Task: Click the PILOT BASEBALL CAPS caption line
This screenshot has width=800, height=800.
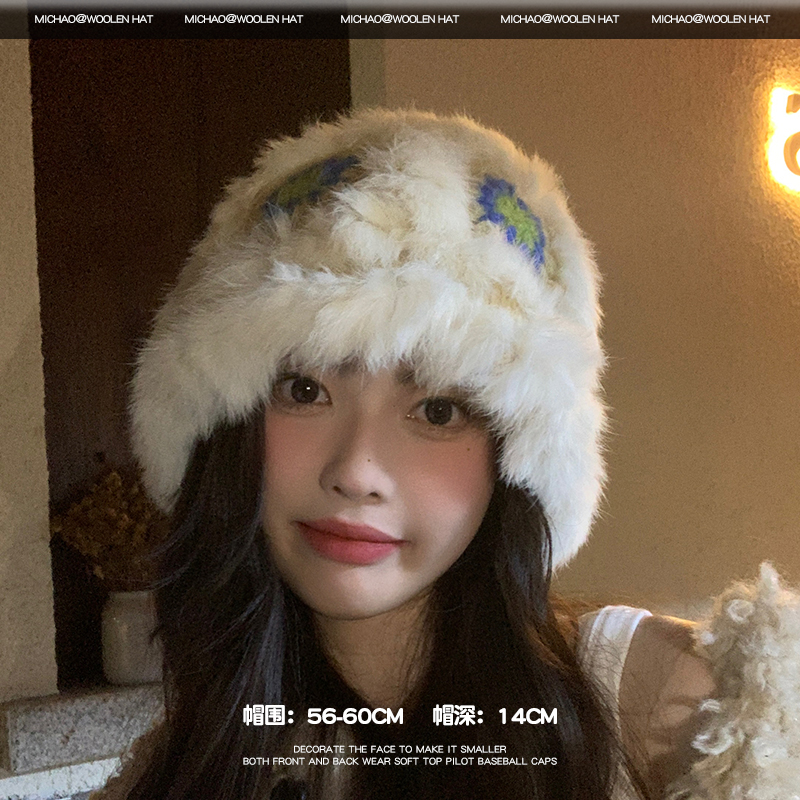Action: 399,761
